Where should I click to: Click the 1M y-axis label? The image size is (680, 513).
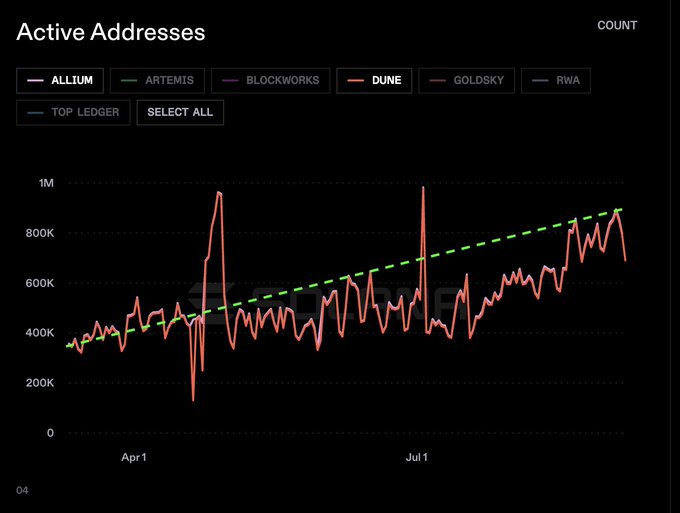click(46, 183)
